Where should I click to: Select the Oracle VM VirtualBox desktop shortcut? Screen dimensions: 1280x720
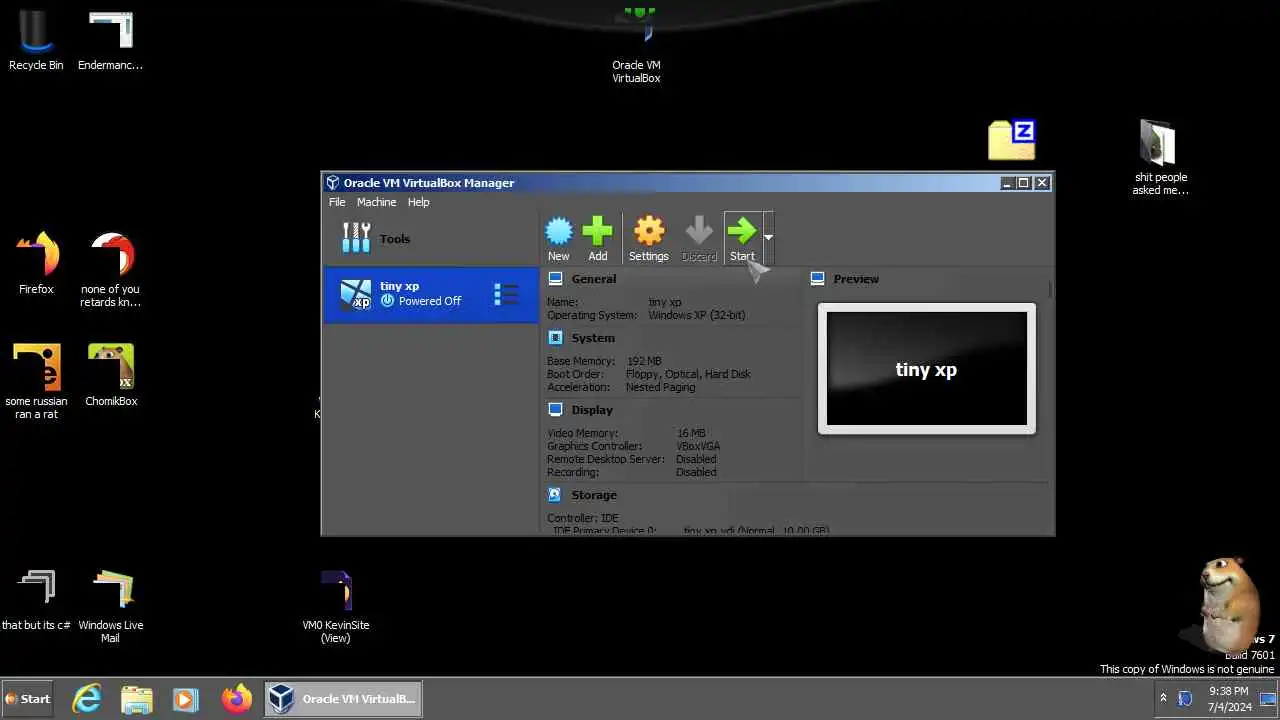pyautogui.click(x=636, y=45)
